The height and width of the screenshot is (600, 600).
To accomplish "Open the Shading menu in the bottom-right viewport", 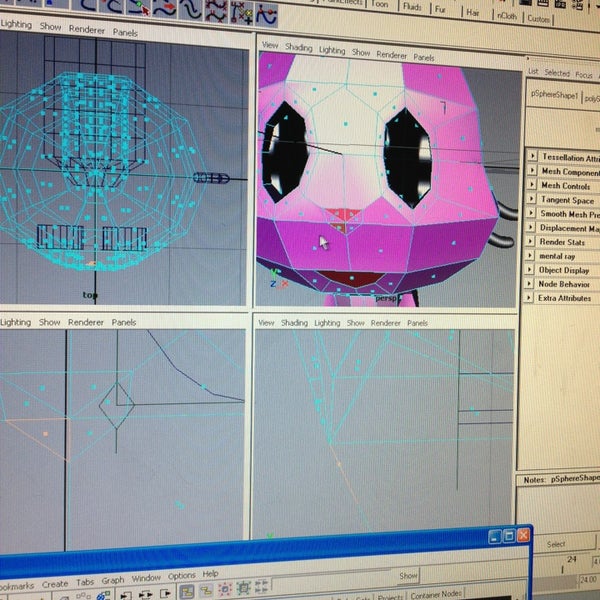I will pos(294,323).
